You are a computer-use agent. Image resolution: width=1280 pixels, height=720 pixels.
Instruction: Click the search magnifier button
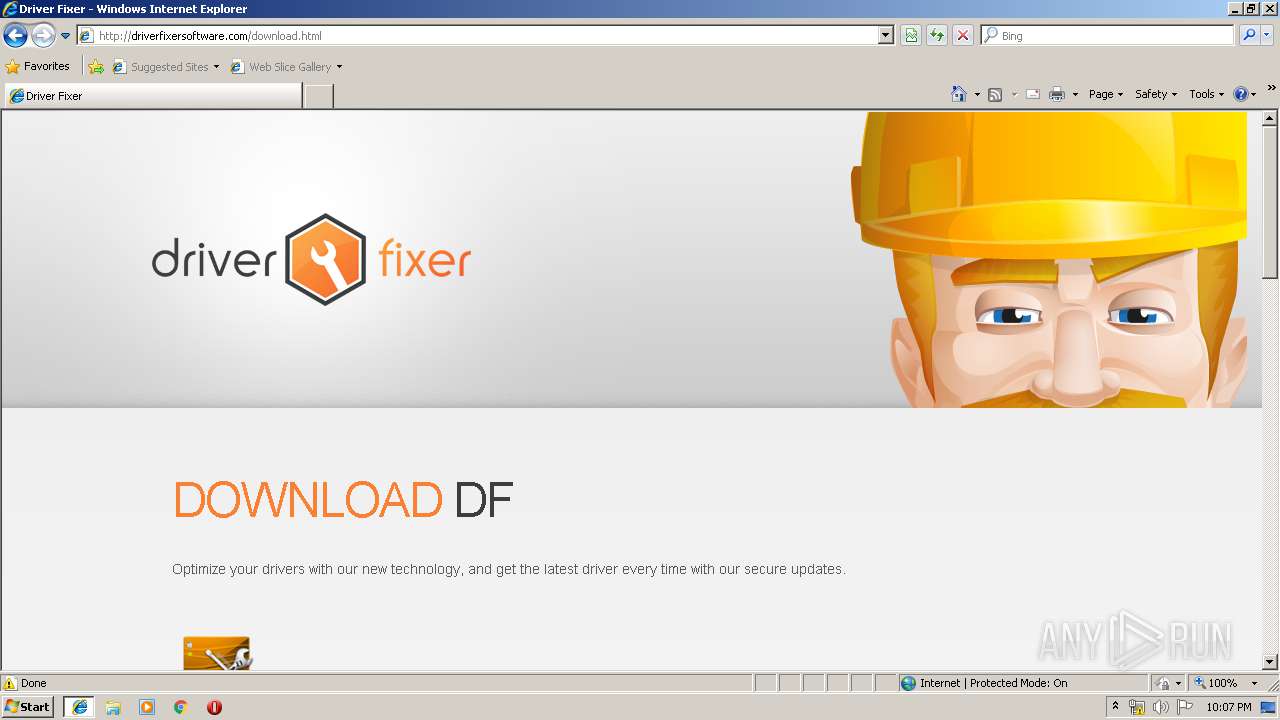[1249, 35]
